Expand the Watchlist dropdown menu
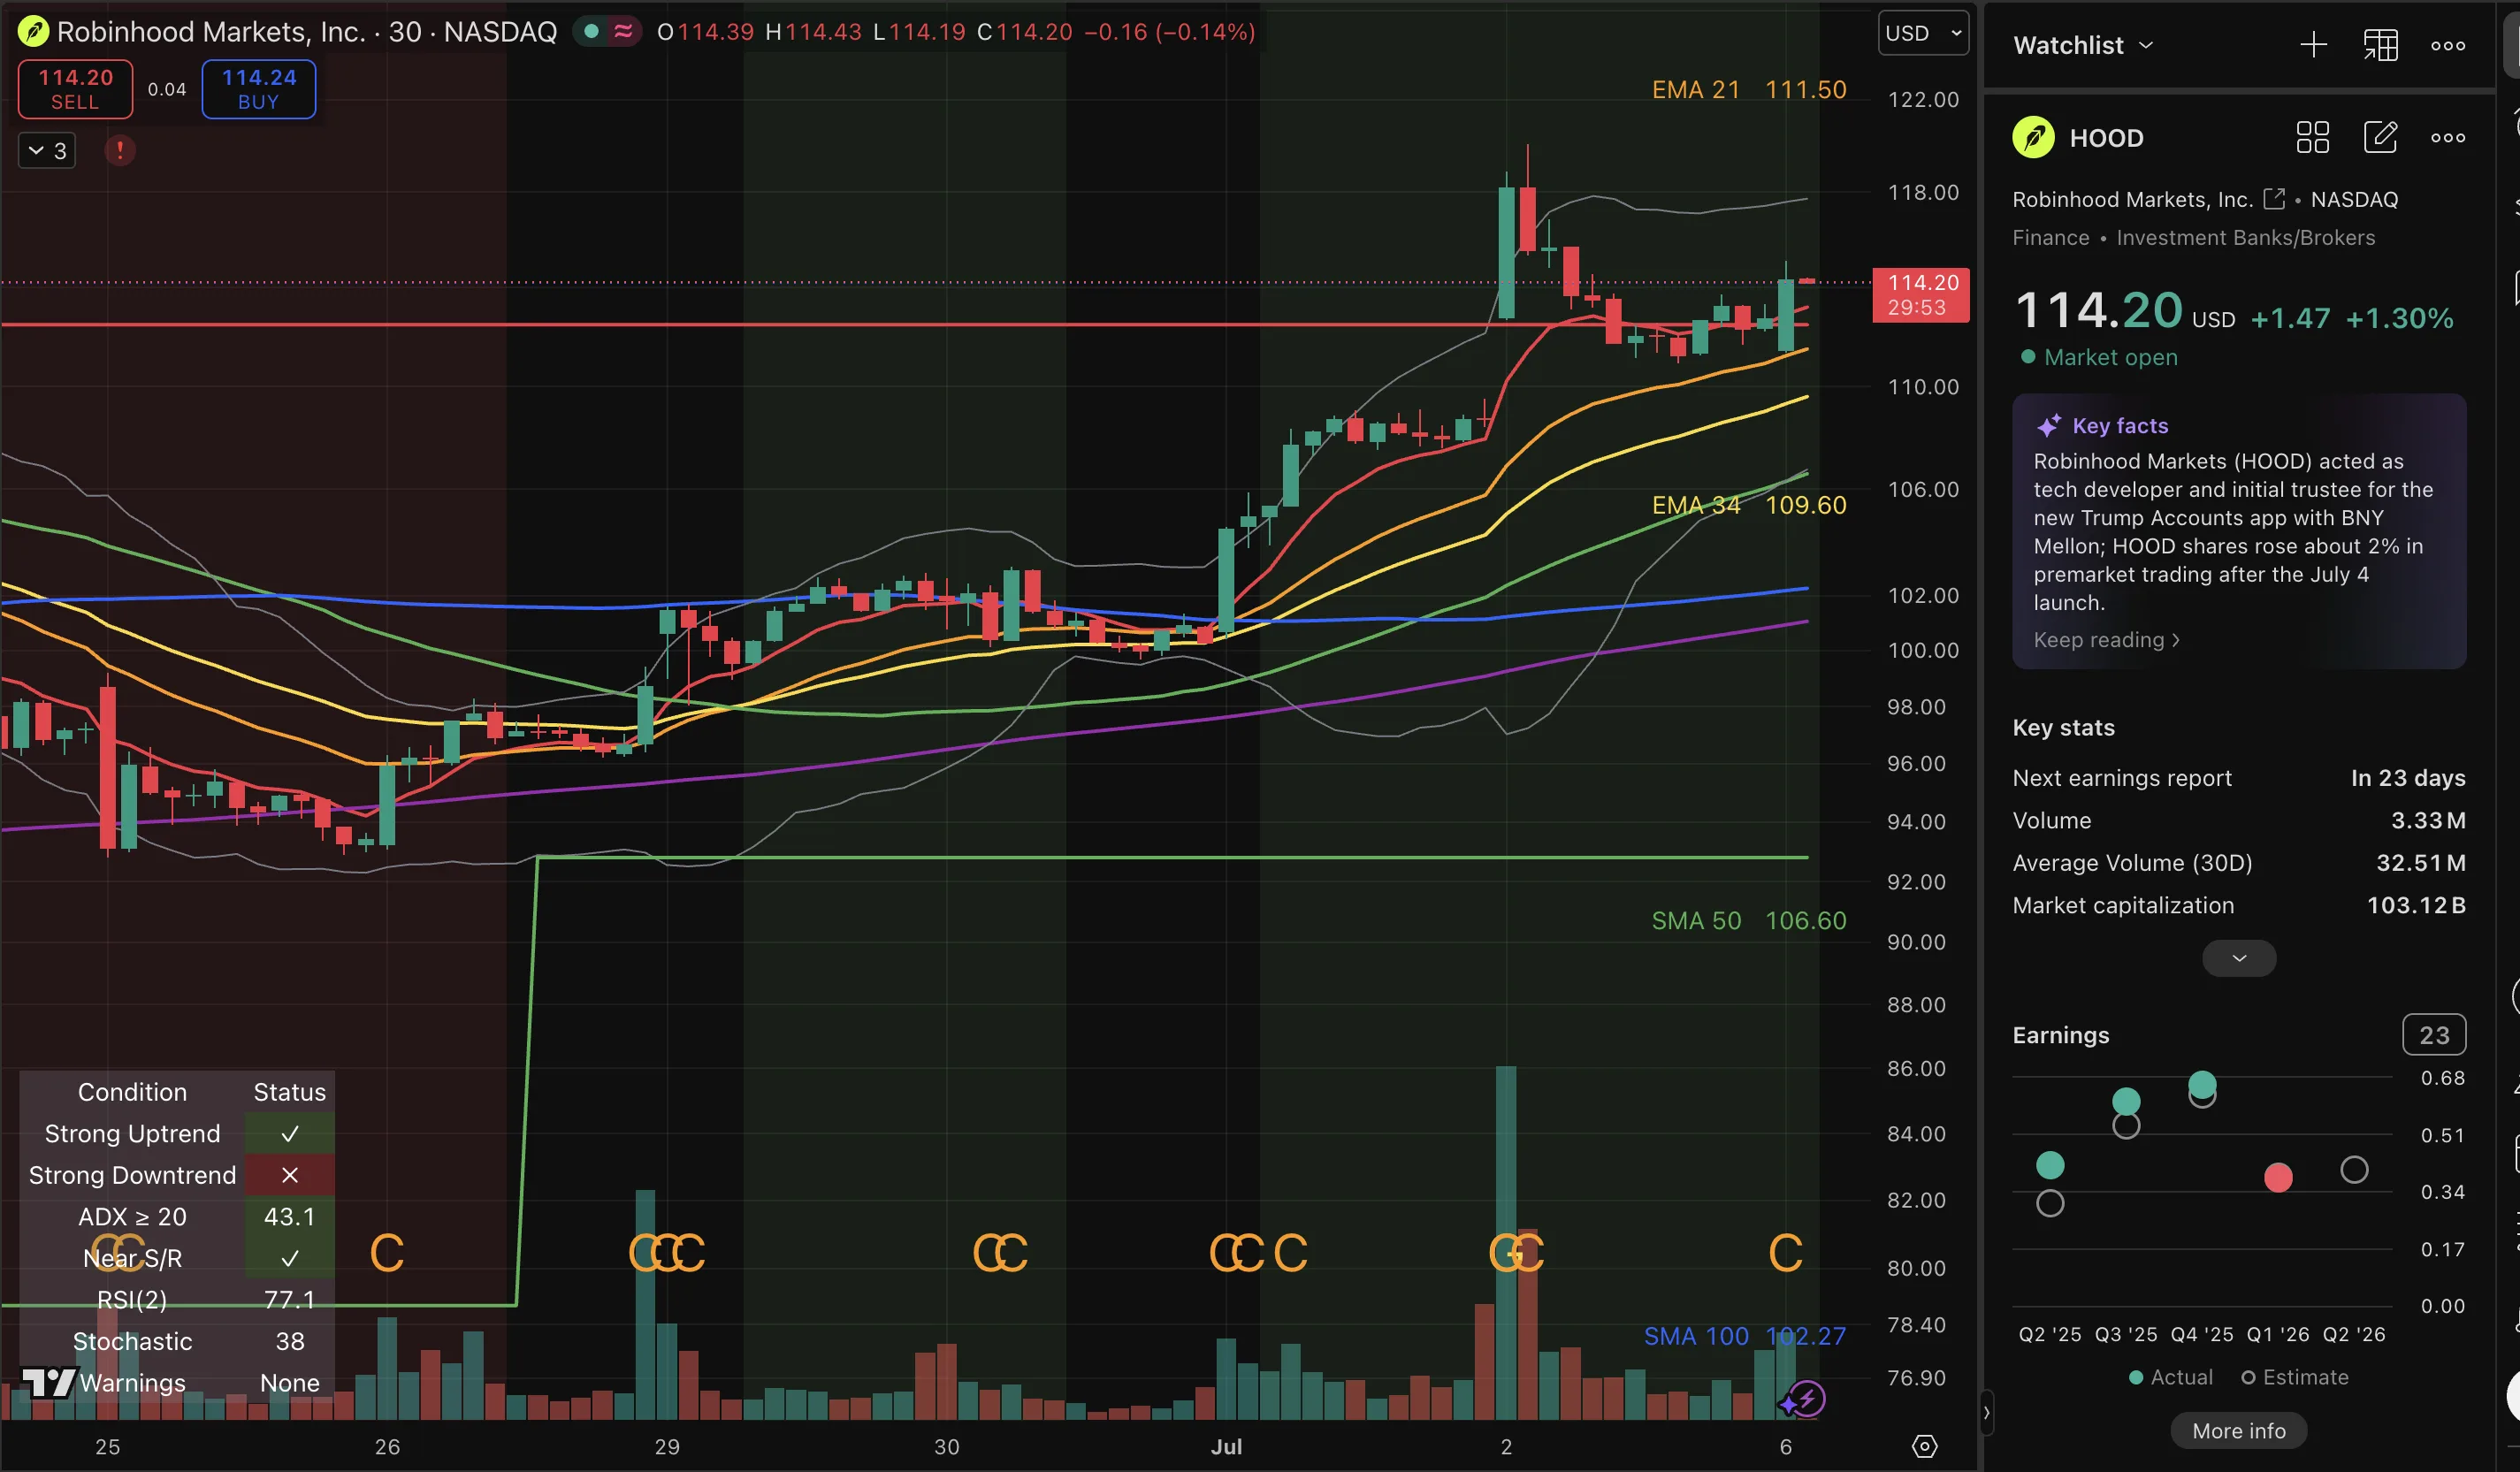 2083,45
